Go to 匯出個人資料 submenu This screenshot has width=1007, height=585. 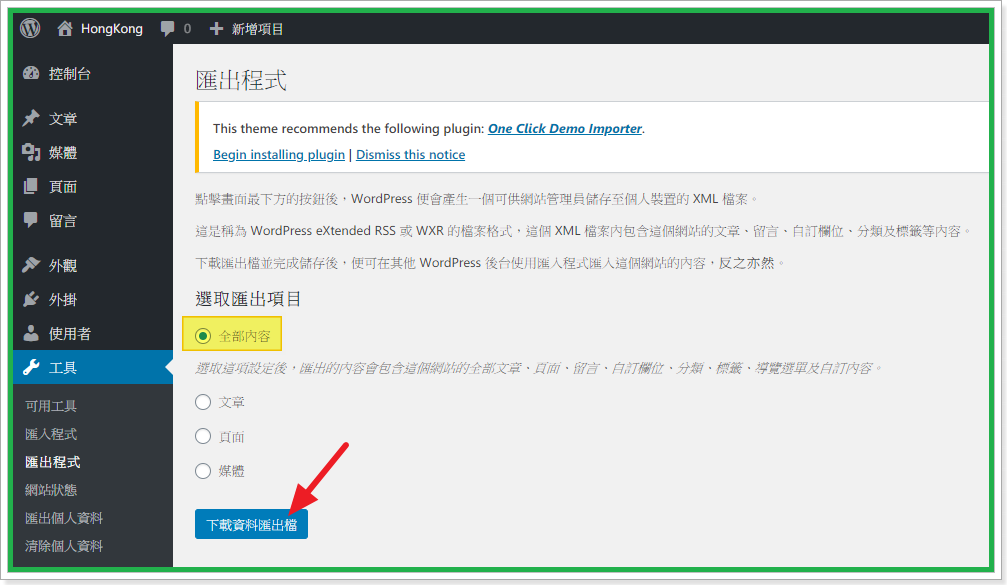pos(64,518)
